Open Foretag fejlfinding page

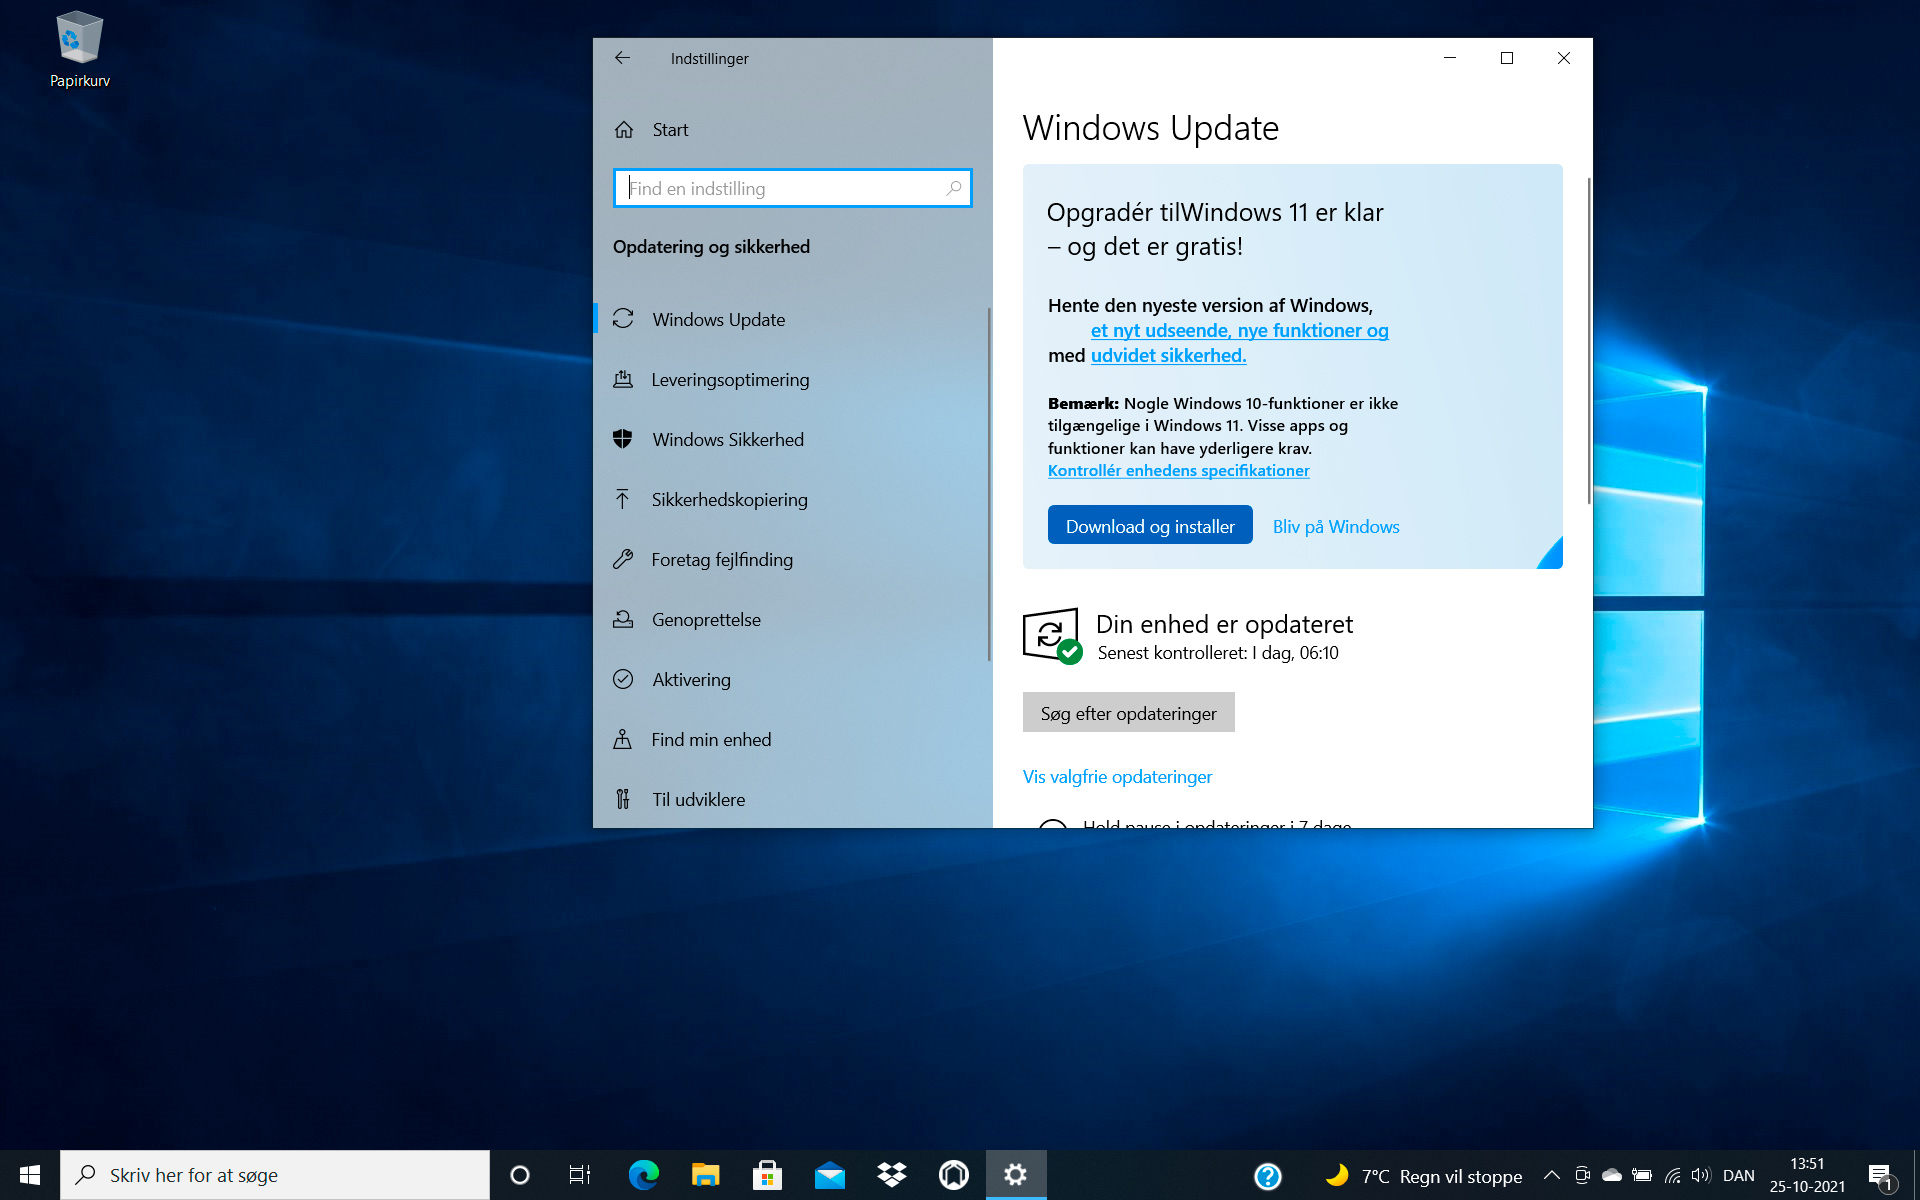coord(791,559)
